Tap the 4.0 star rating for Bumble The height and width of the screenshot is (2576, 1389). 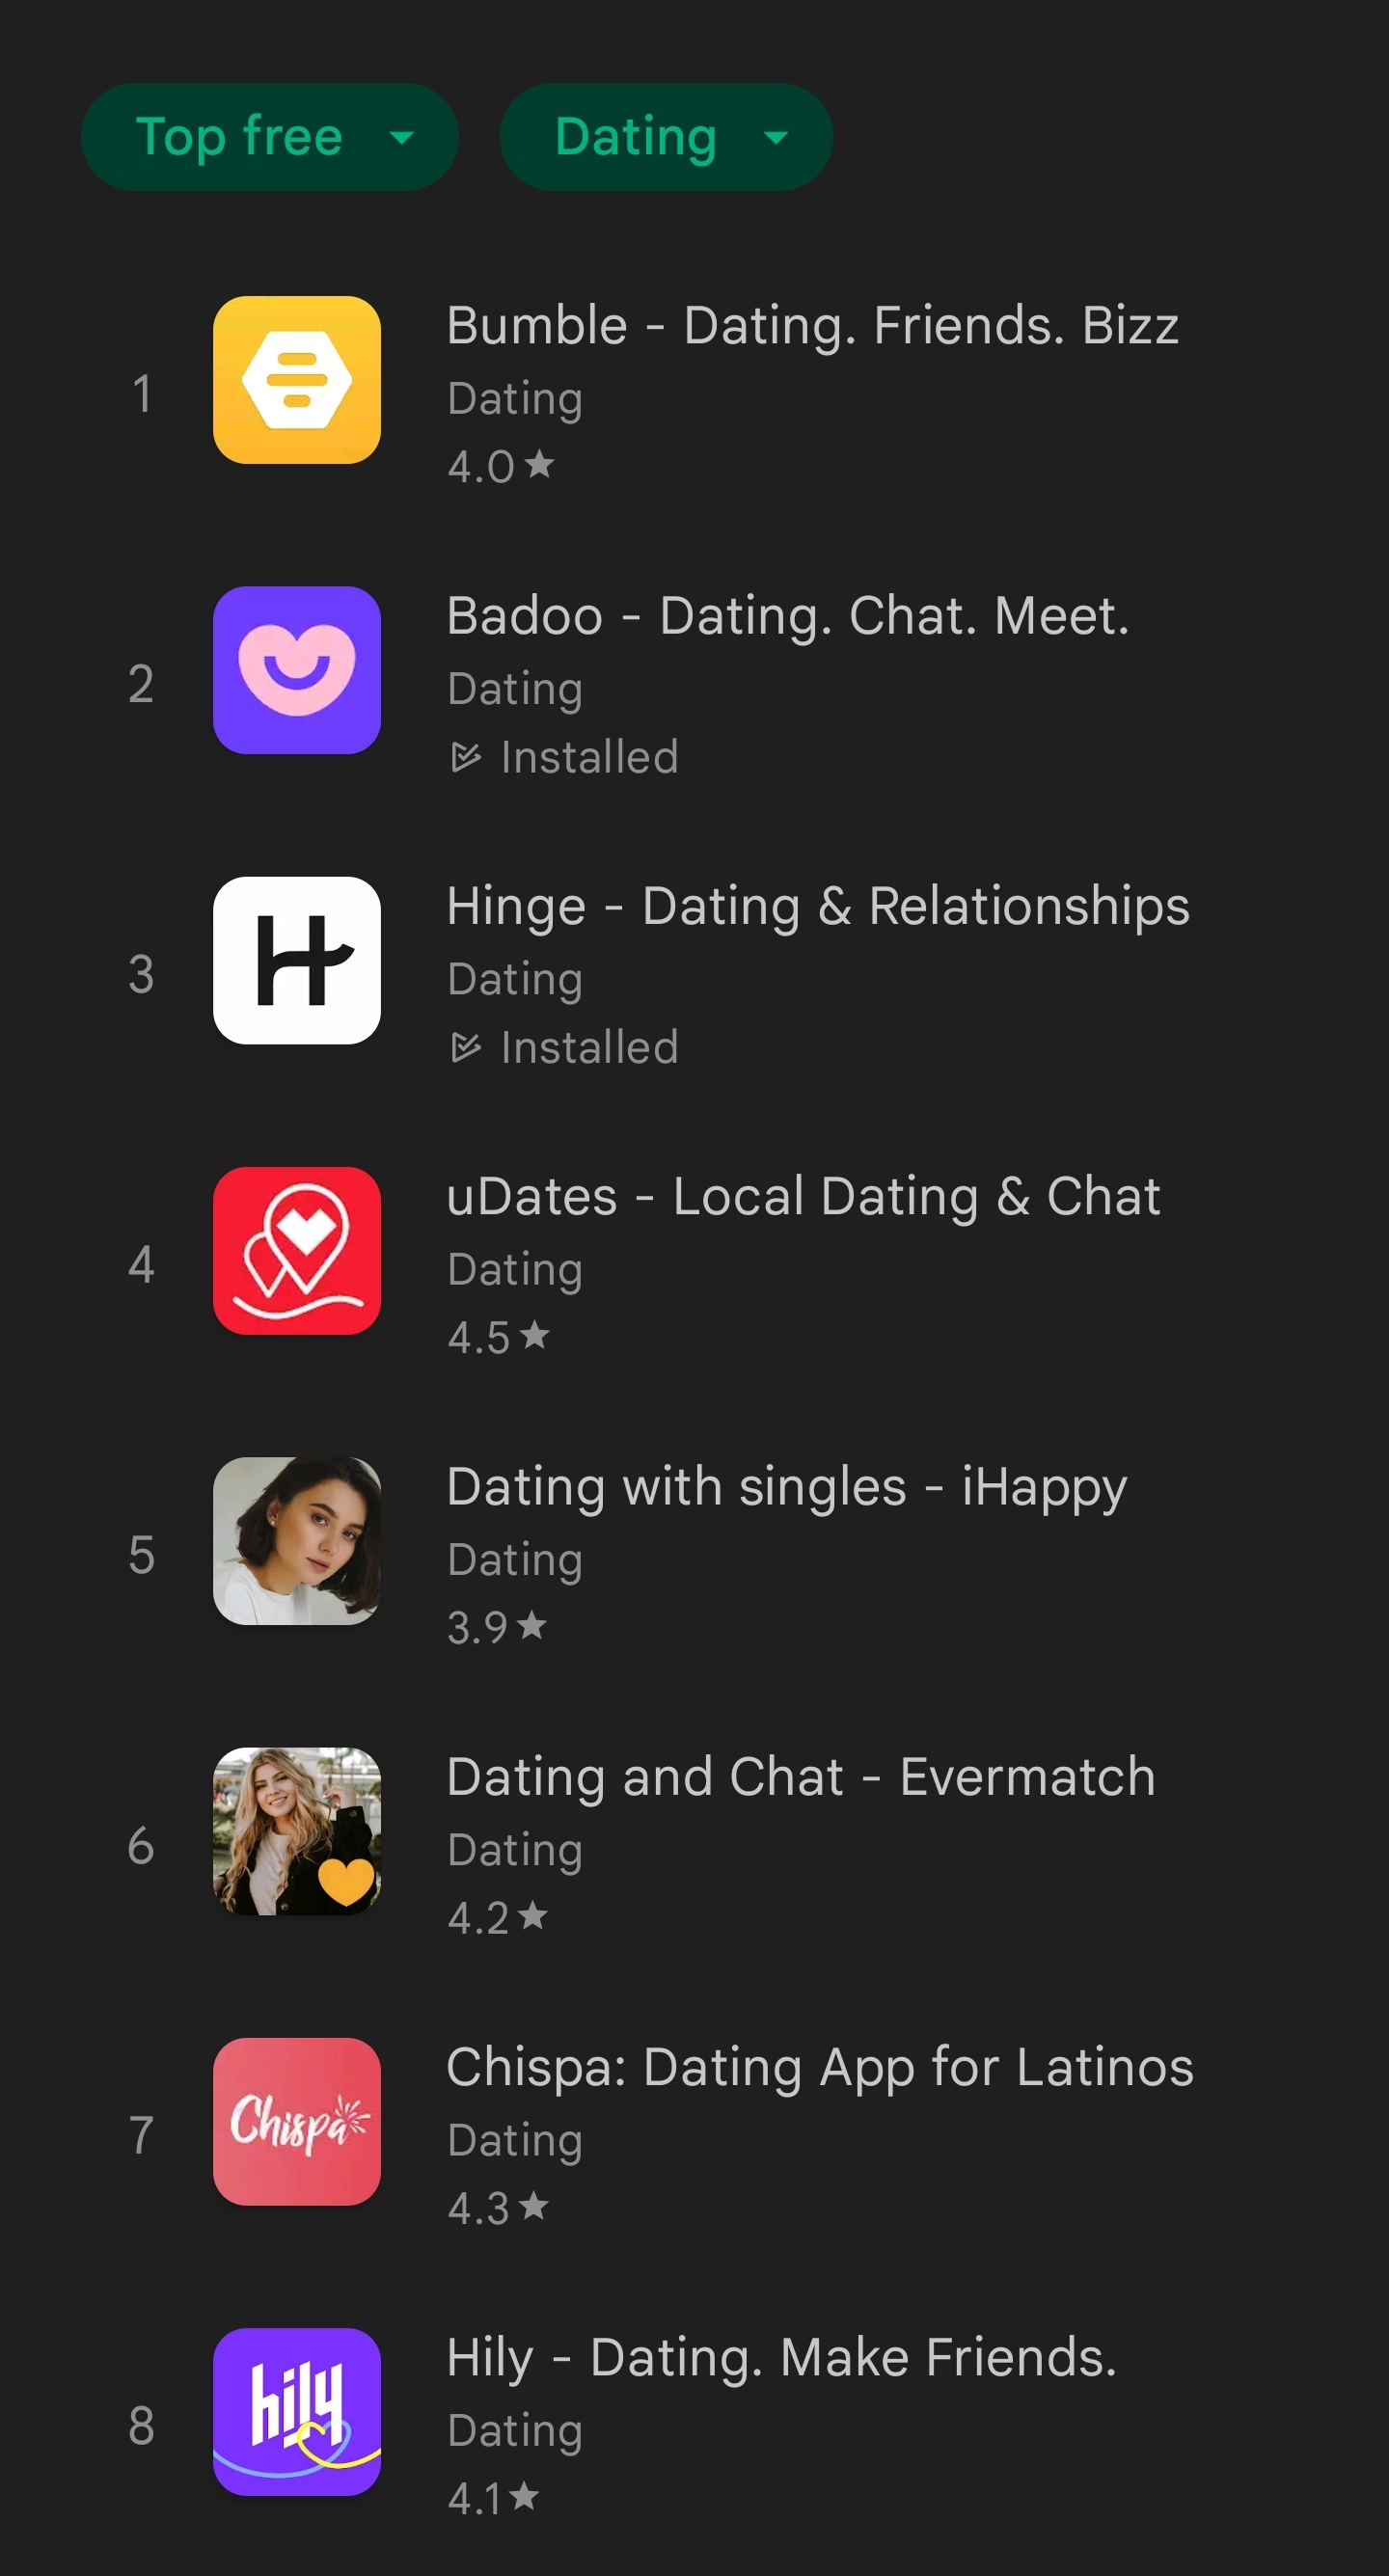(x=500, y=466)
